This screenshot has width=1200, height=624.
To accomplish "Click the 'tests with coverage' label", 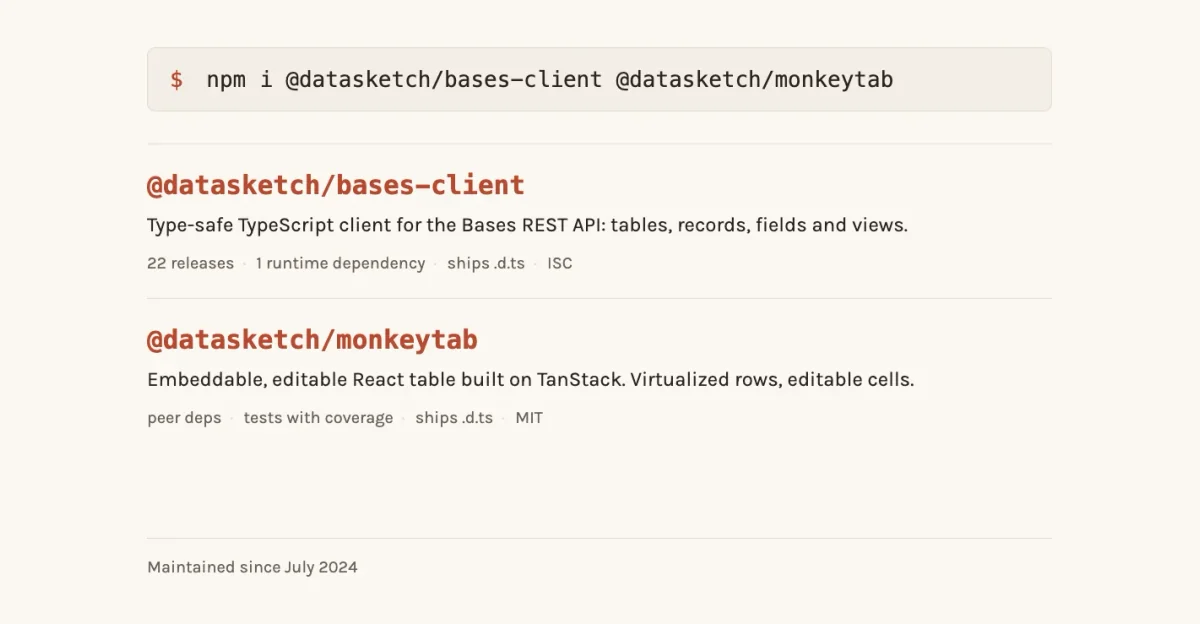I will point(318,418).
